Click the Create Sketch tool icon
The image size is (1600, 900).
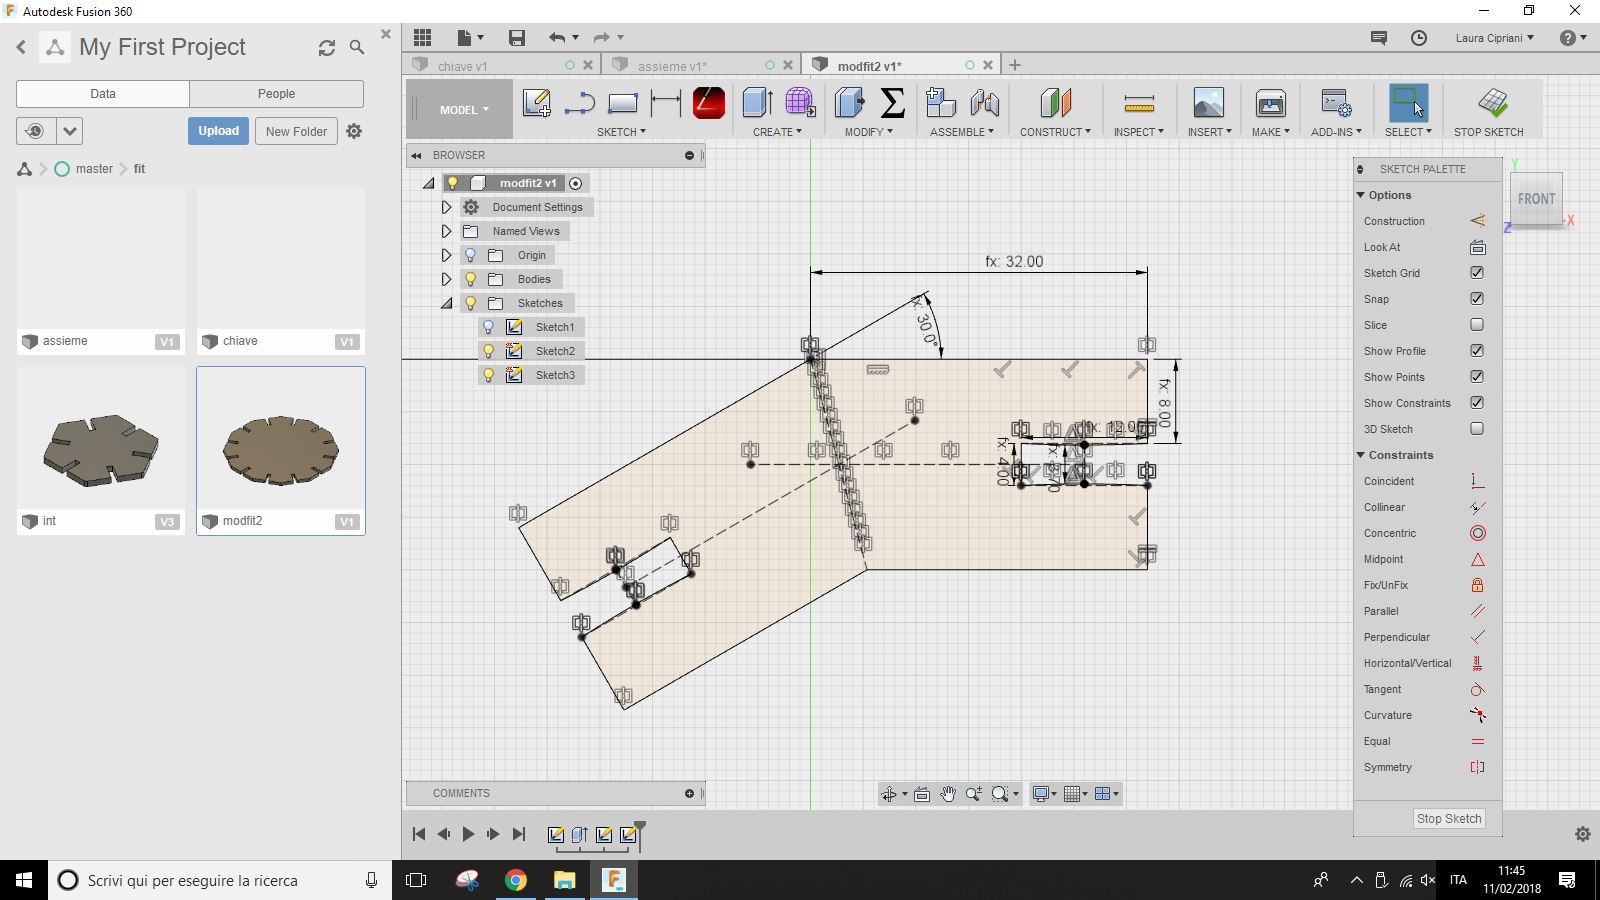537,103
